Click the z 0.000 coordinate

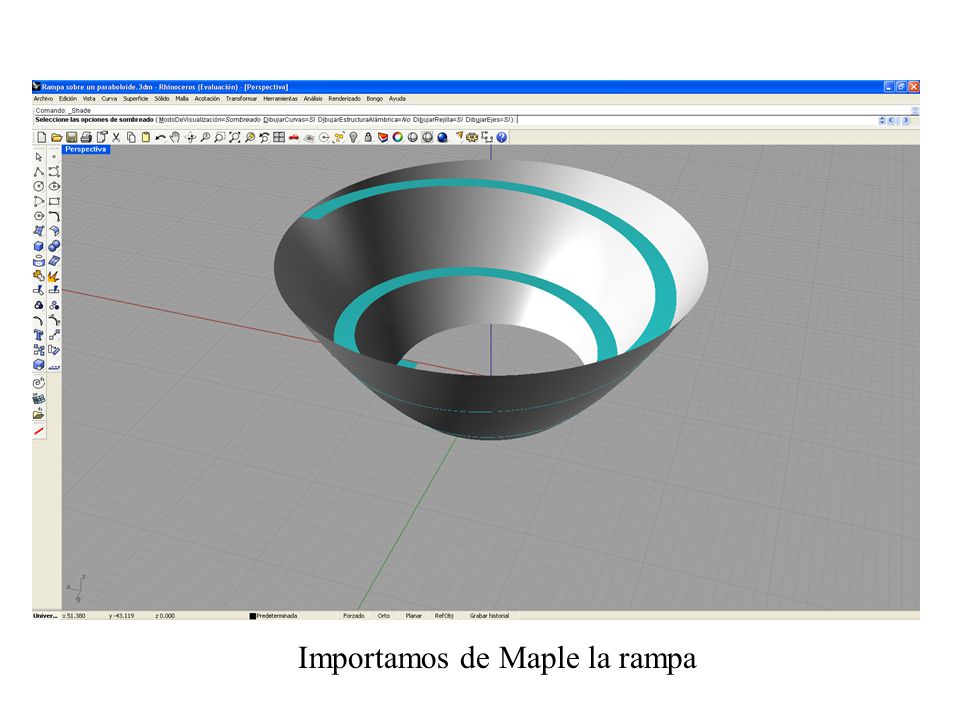[165, 616]
